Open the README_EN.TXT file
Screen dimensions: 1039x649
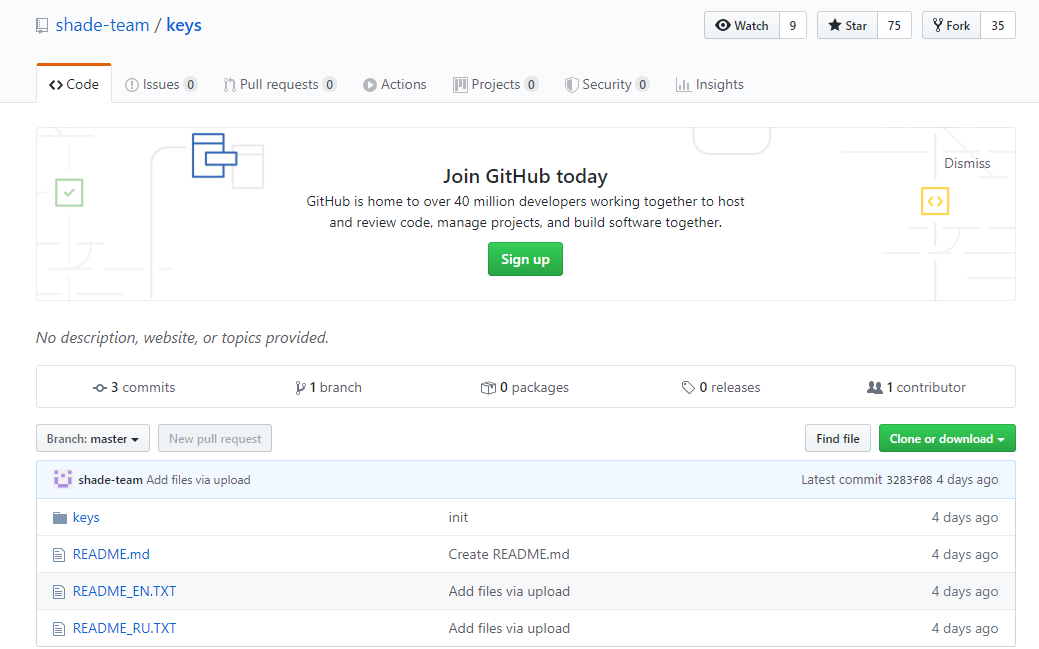[124, 591]
